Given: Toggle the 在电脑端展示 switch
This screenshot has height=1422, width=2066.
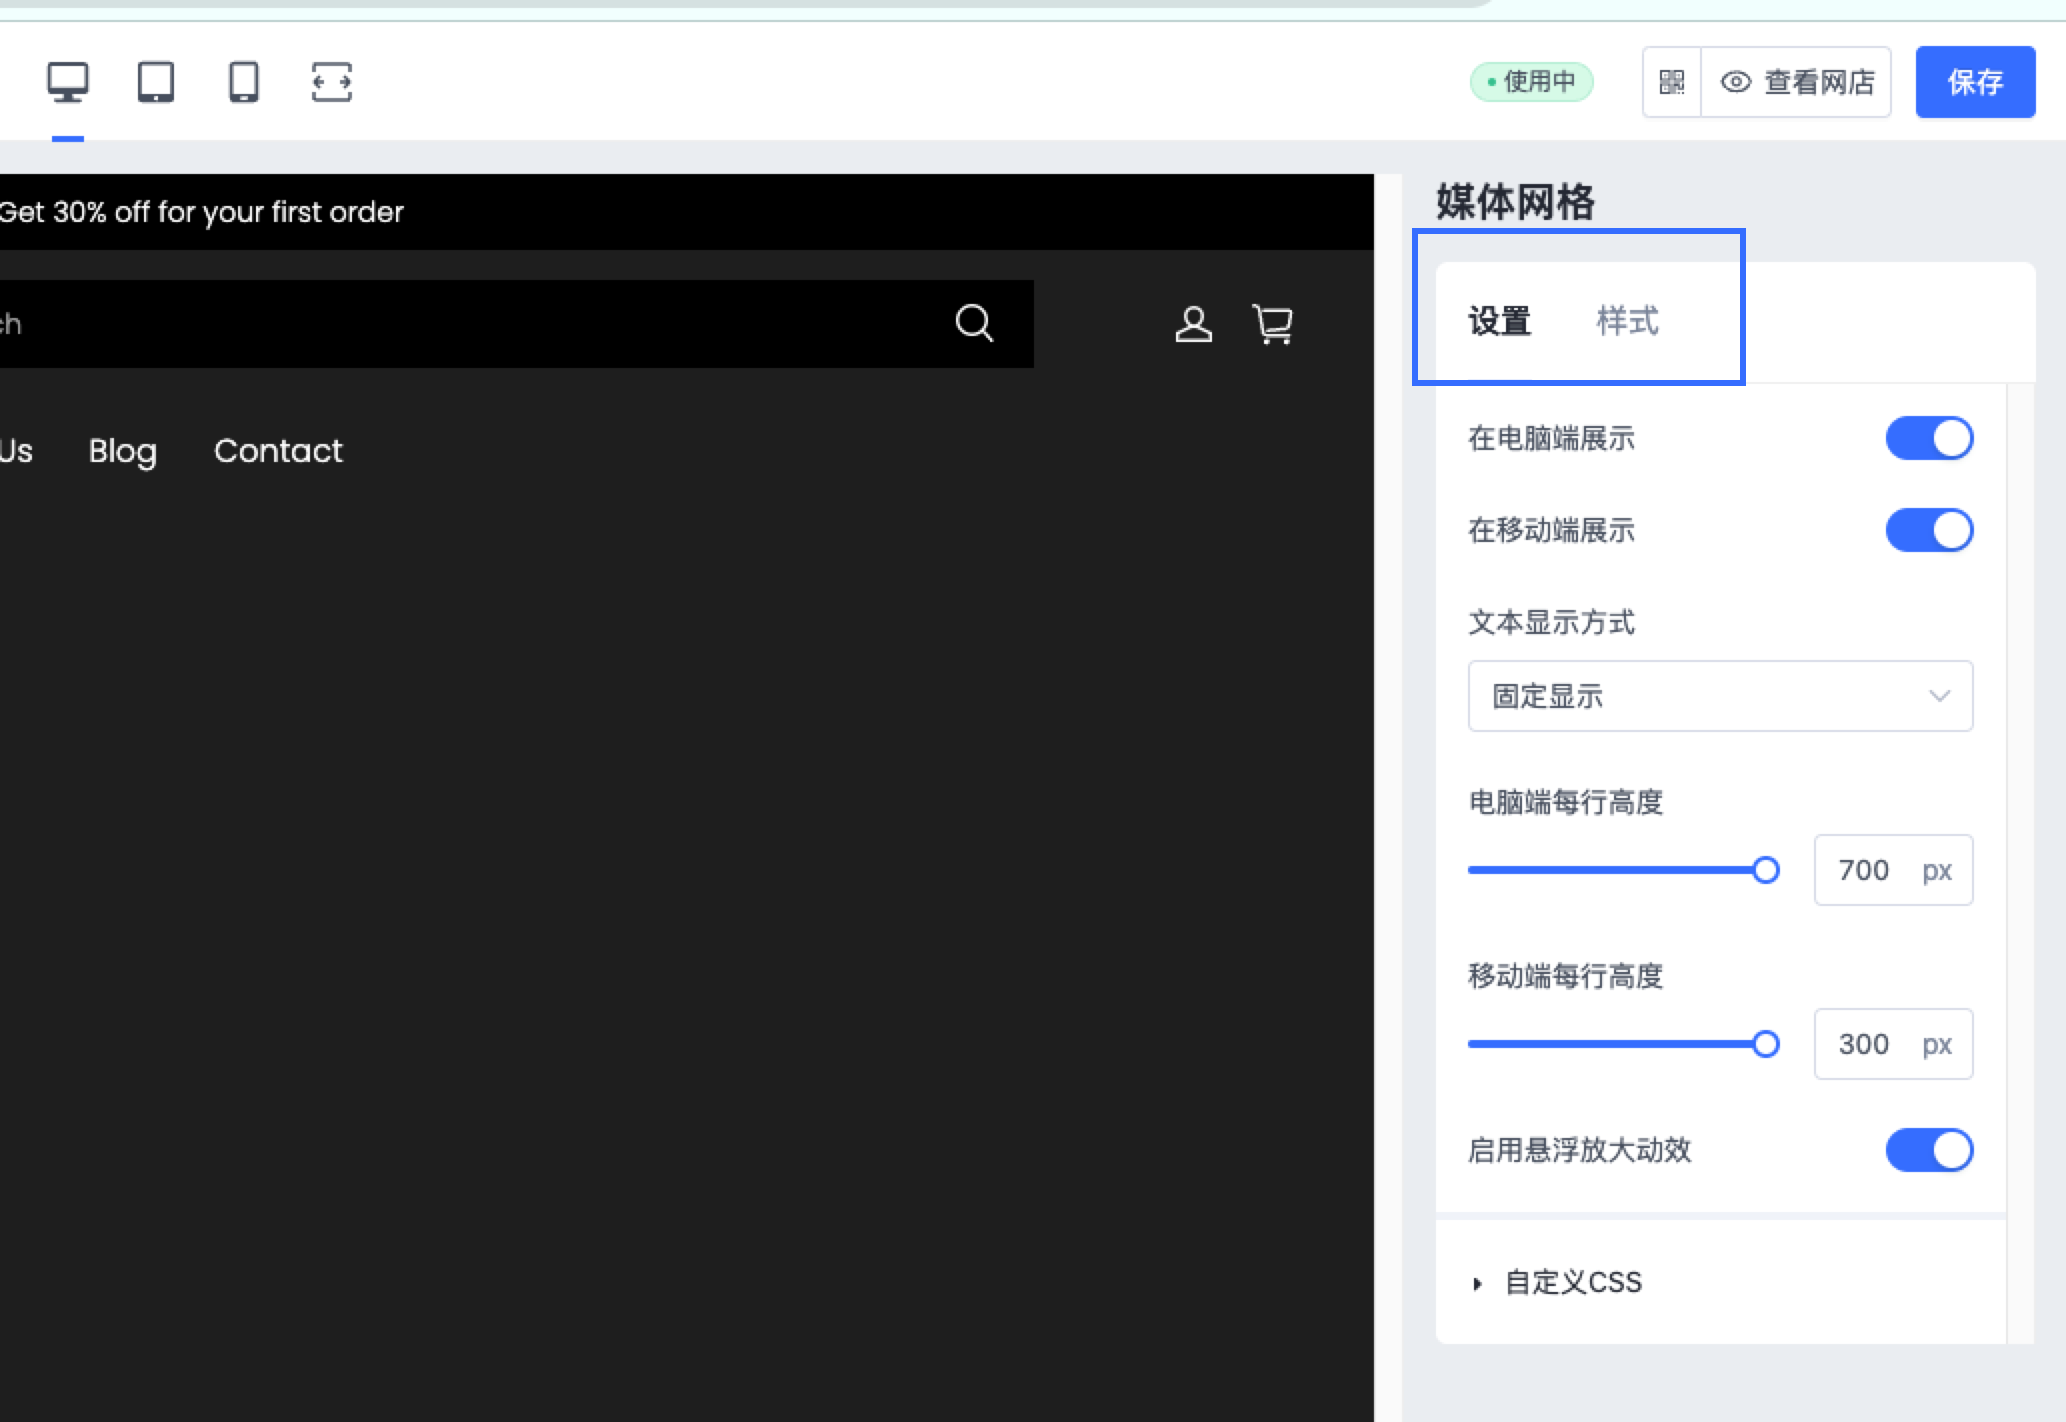Looking at the screenshot, I should click(1929, 438).
